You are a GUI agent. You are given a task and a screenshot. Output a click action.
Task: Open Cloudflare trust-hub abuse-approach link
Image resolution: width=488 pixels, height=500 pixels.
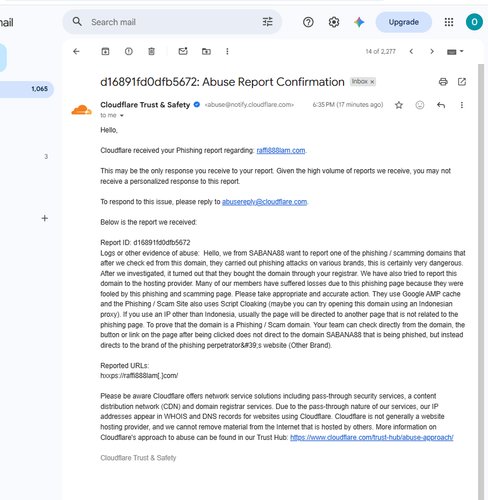(x=372, y=437)
